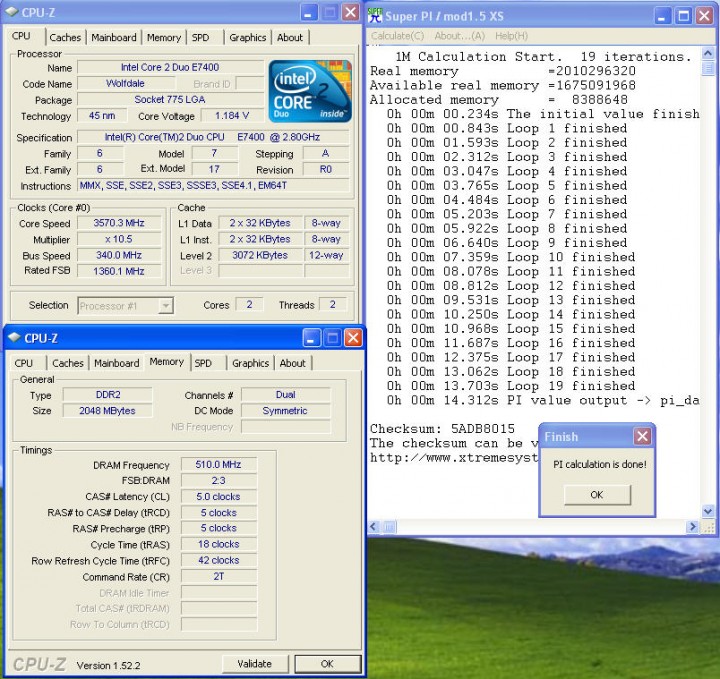Click the Super PI title bar icon

point(376,15)
